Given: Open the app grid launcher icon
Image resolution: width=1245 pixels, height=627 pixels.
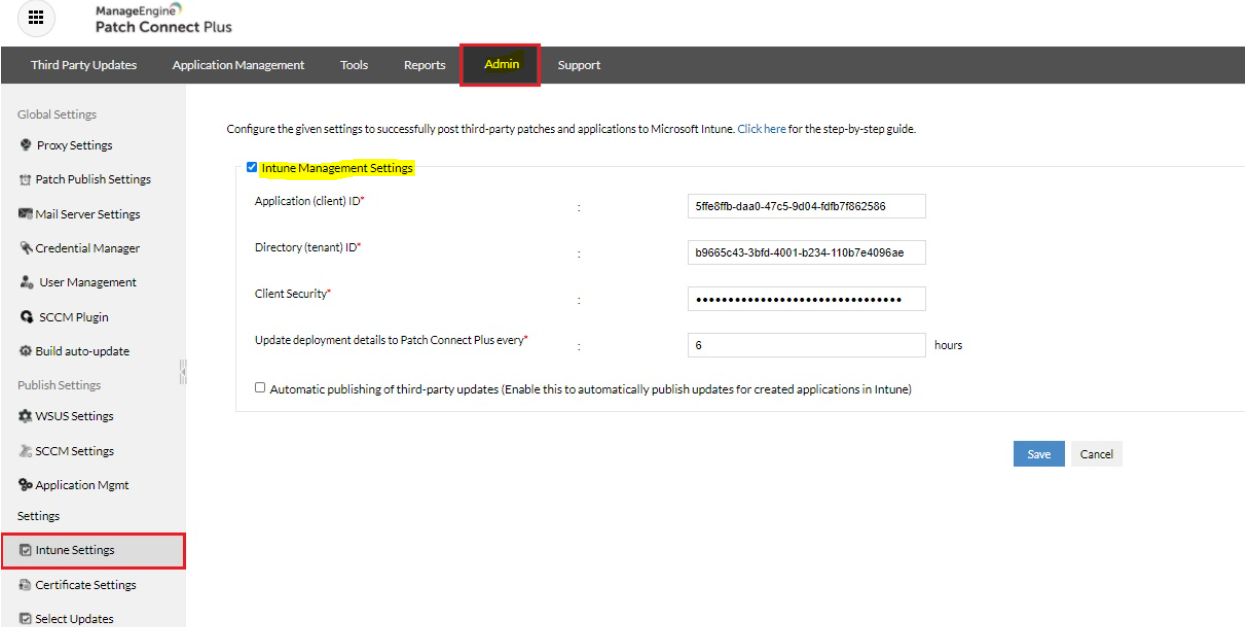Looking at the screenshot, I should point(35,18).
